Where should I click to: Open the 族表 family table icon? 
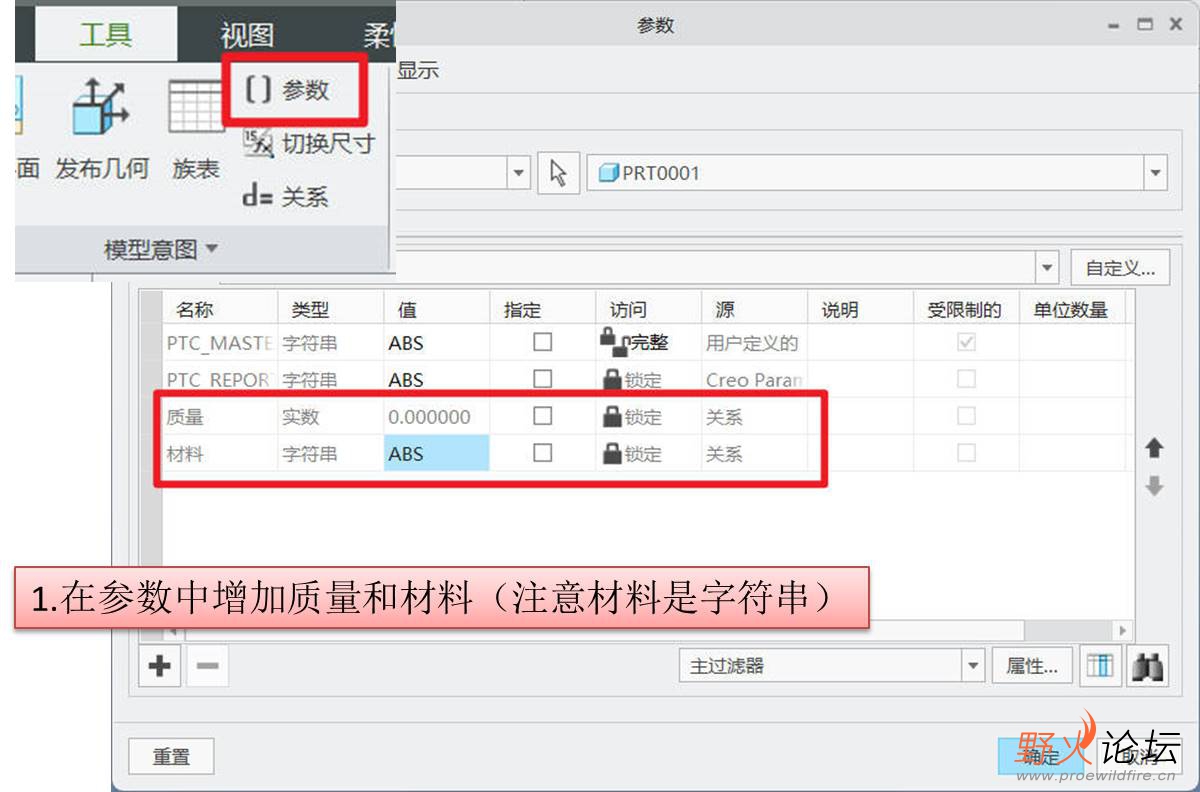coord(196,106)
